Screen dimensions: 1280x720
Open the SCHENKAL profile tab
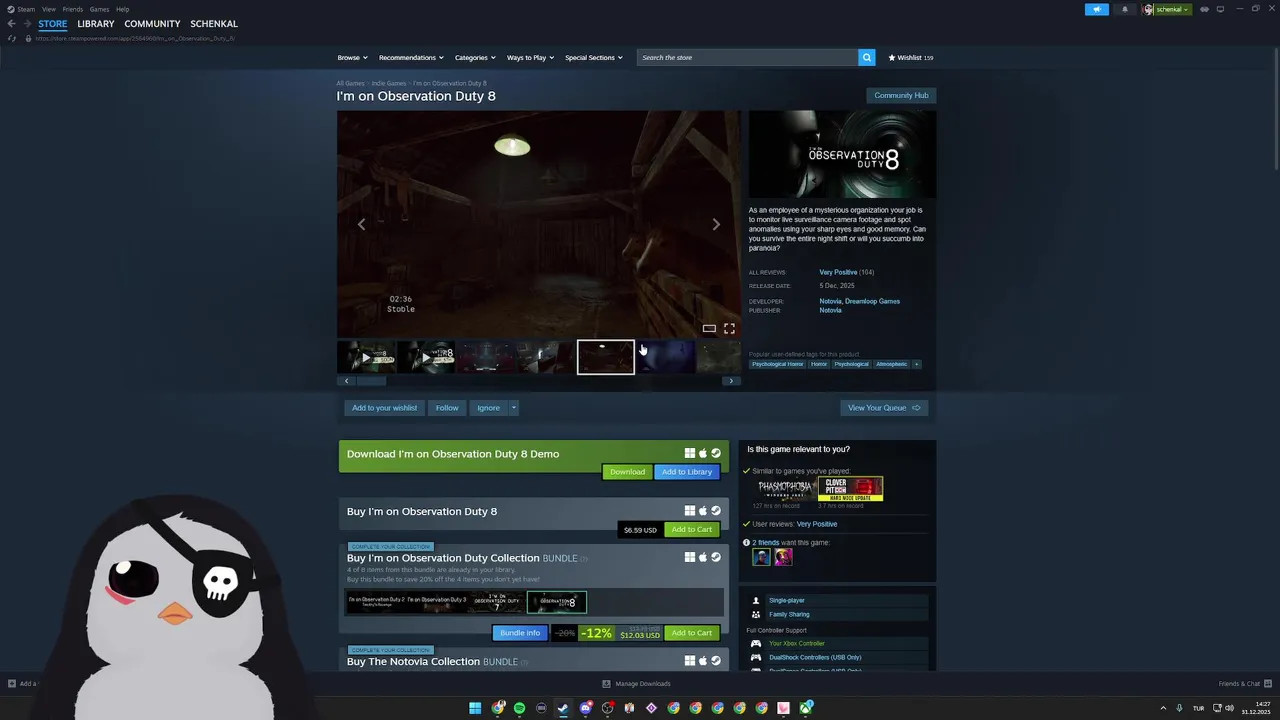click(214, 24)
